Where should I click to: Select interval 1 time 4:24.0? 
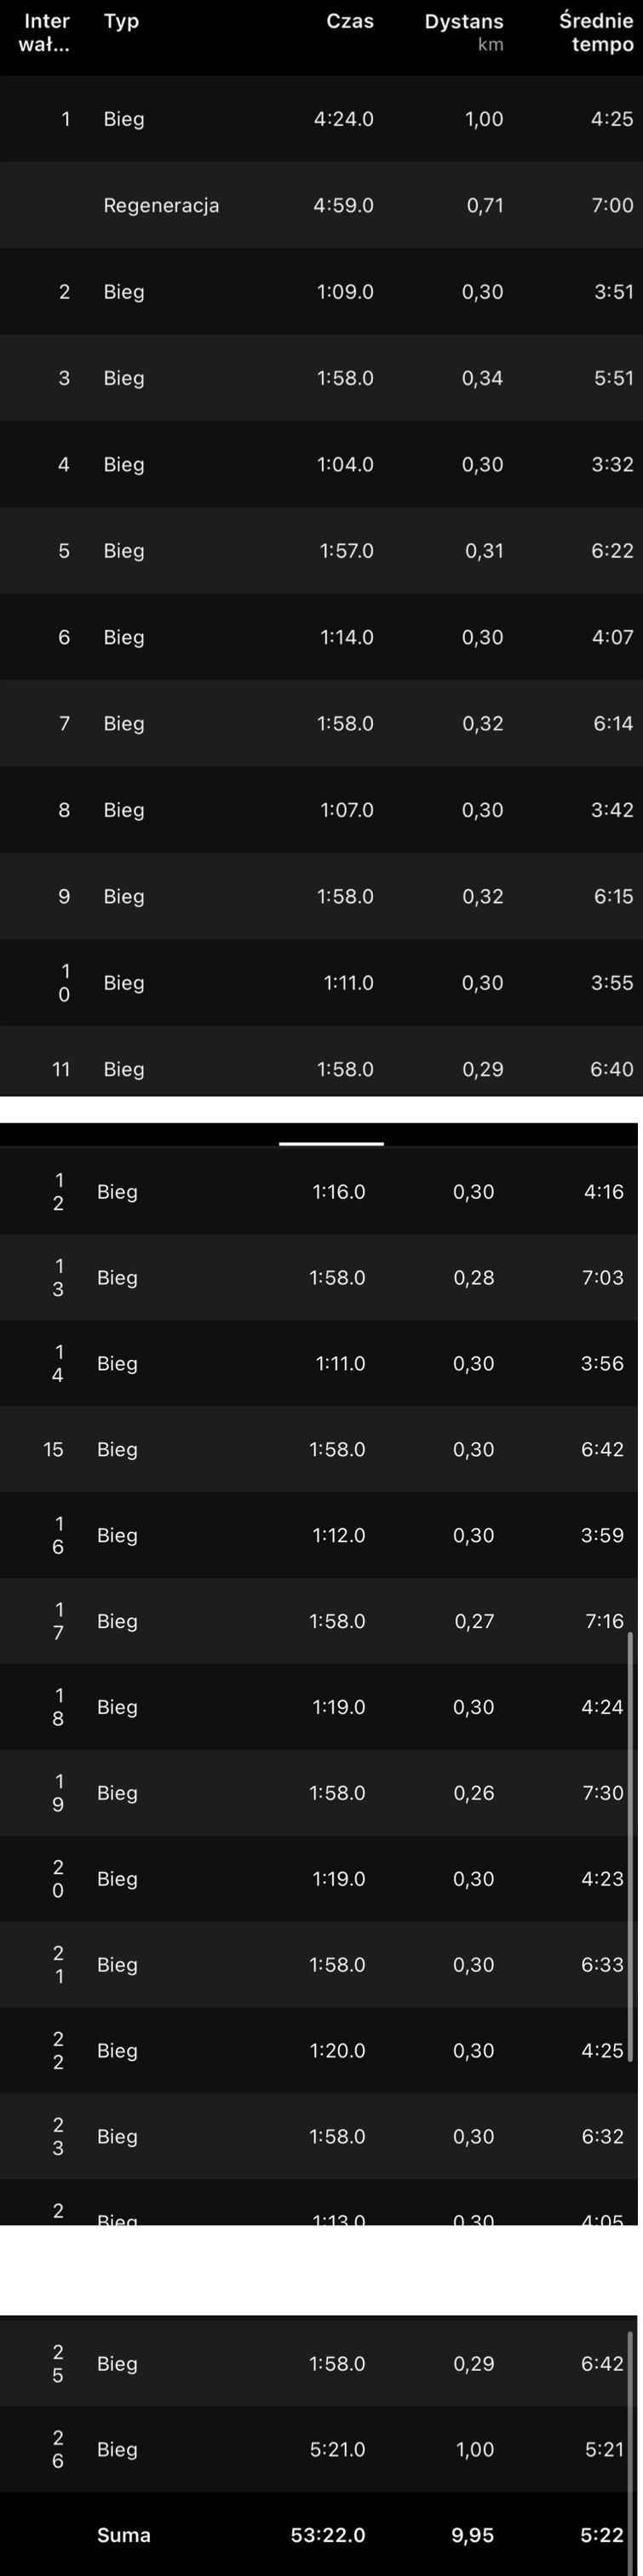(x=343, y=119)
